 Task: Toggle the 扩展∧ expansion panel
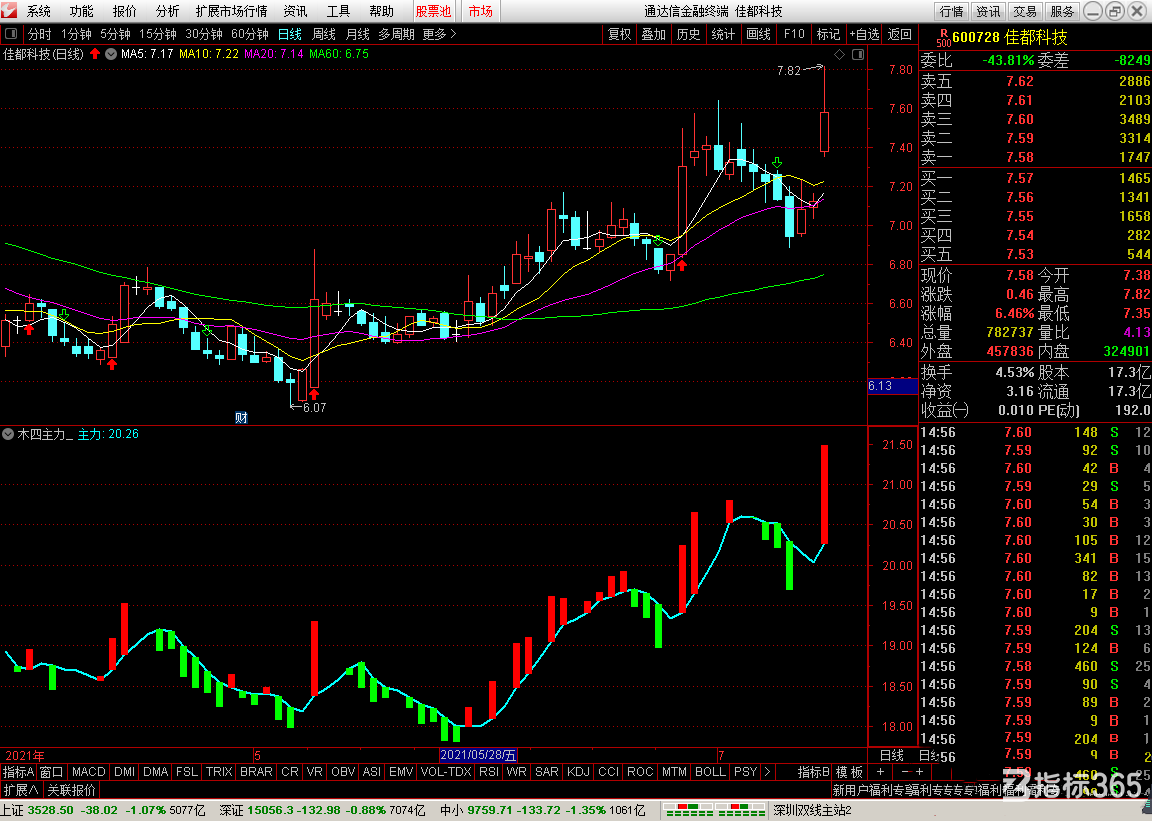pos(21,790)
